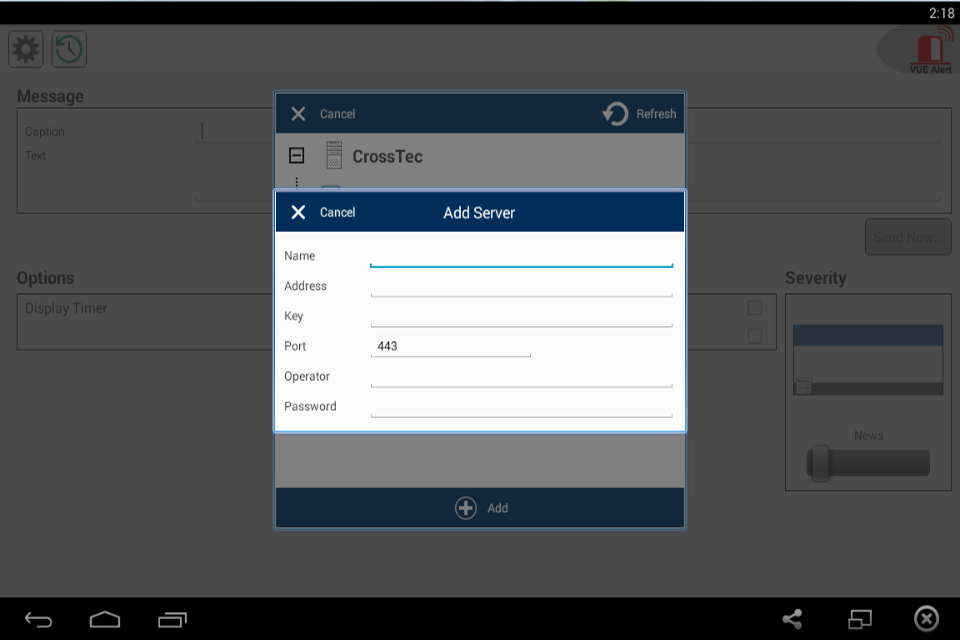The width and height of the screenshot is (960, 640).
Task: Cancel the Add Server dialog
Action: pyautogui.click(x=337, y=213)
